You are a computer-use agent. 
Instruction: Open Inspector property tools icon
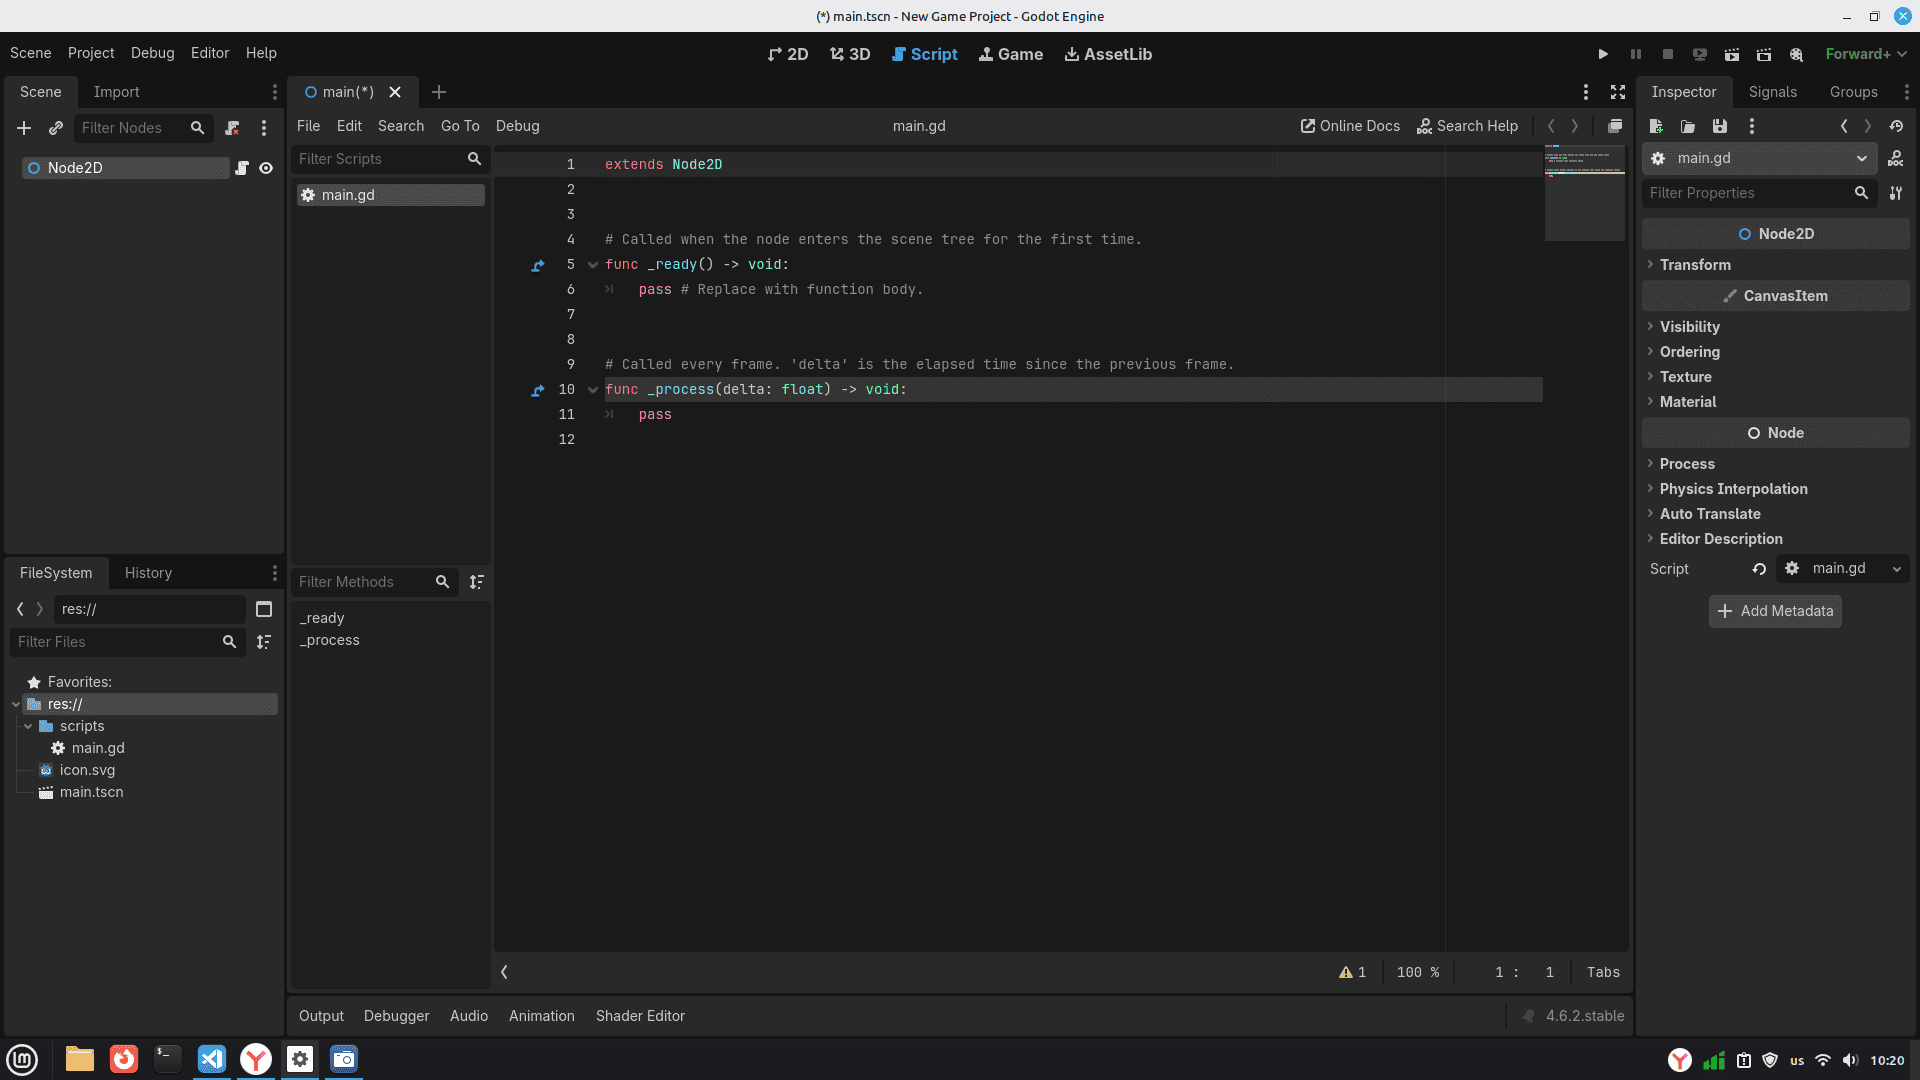[x=1896, y=193]
